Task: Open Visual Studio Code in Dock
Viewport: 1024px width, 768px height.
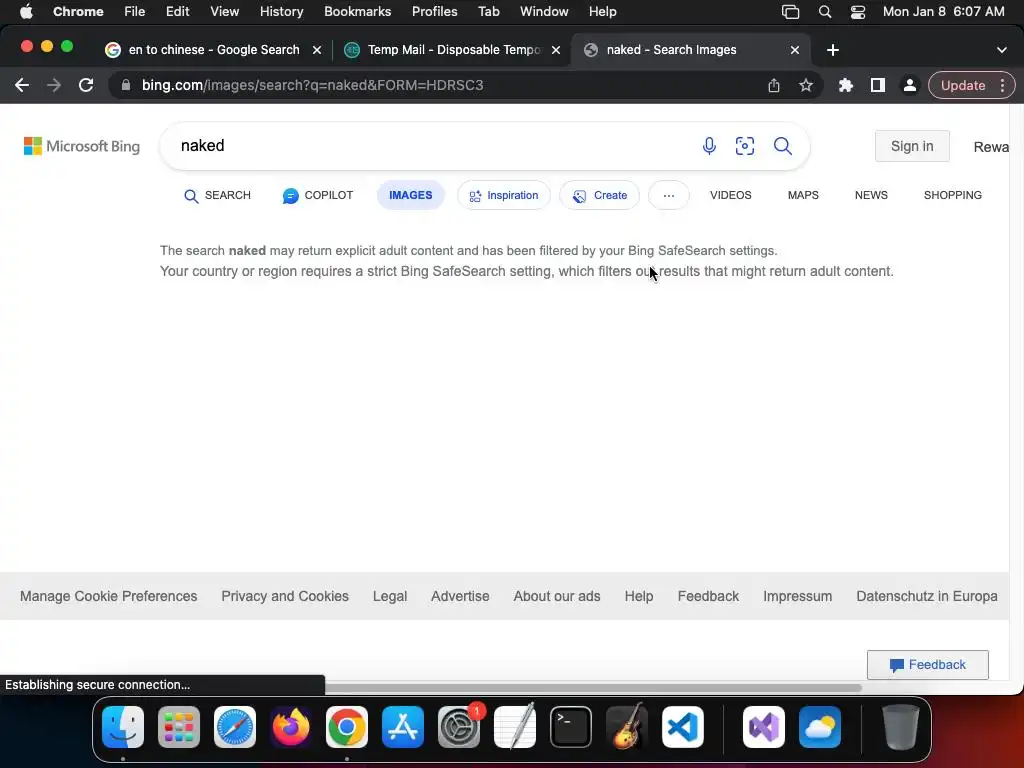Action: click(682, 727)
